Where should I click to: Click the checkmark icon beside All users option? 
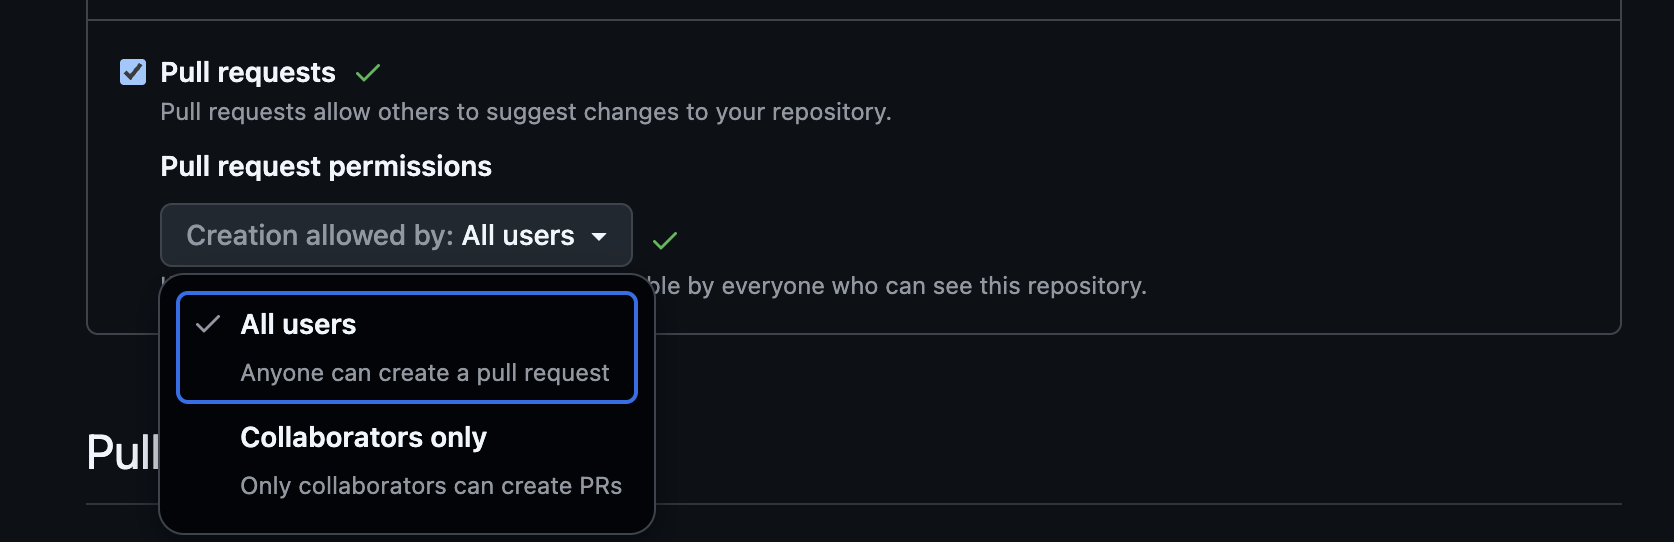[x=208, y=324]
